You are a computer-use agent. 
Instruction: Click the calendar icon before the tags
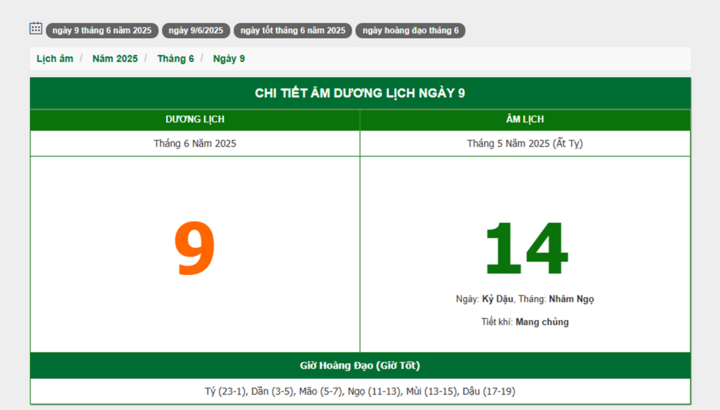(x=36, y=29)
